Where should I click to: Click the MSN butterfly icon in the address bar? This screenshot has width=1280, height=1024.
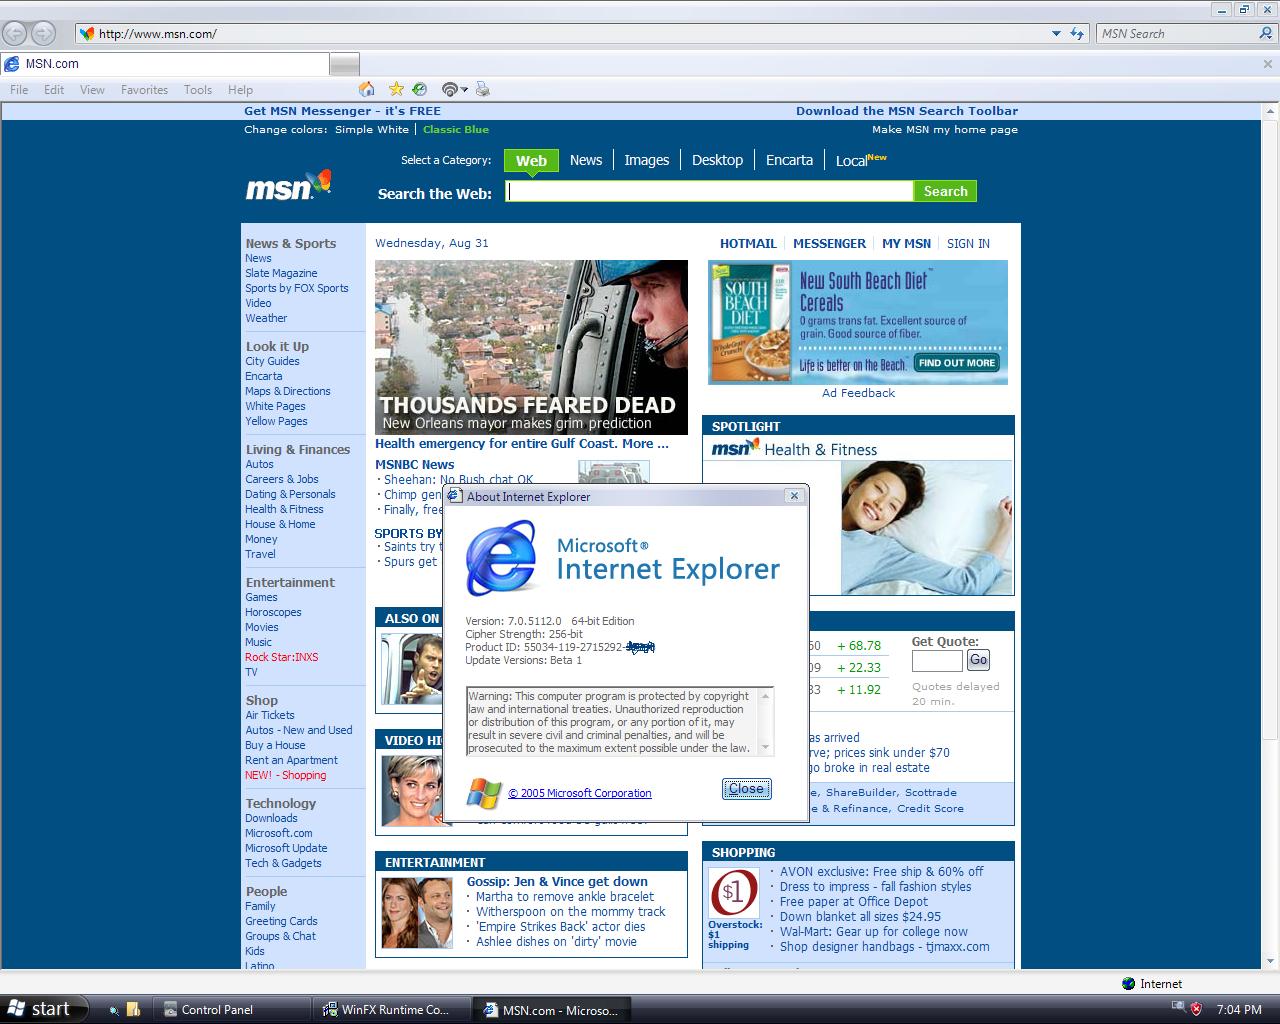tap(87, 34)
